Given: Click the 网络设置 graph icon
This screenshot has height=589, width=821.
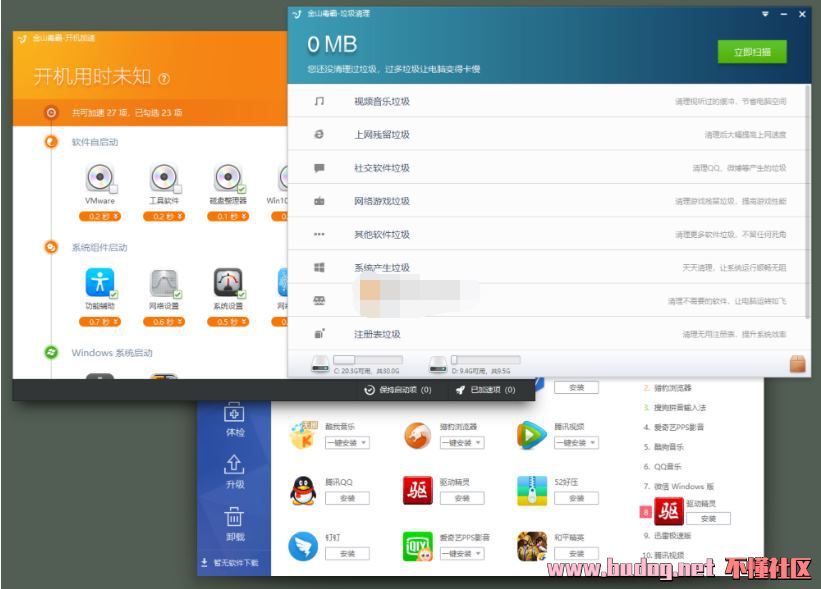Looking at the screenshot, I should point(164,282).
